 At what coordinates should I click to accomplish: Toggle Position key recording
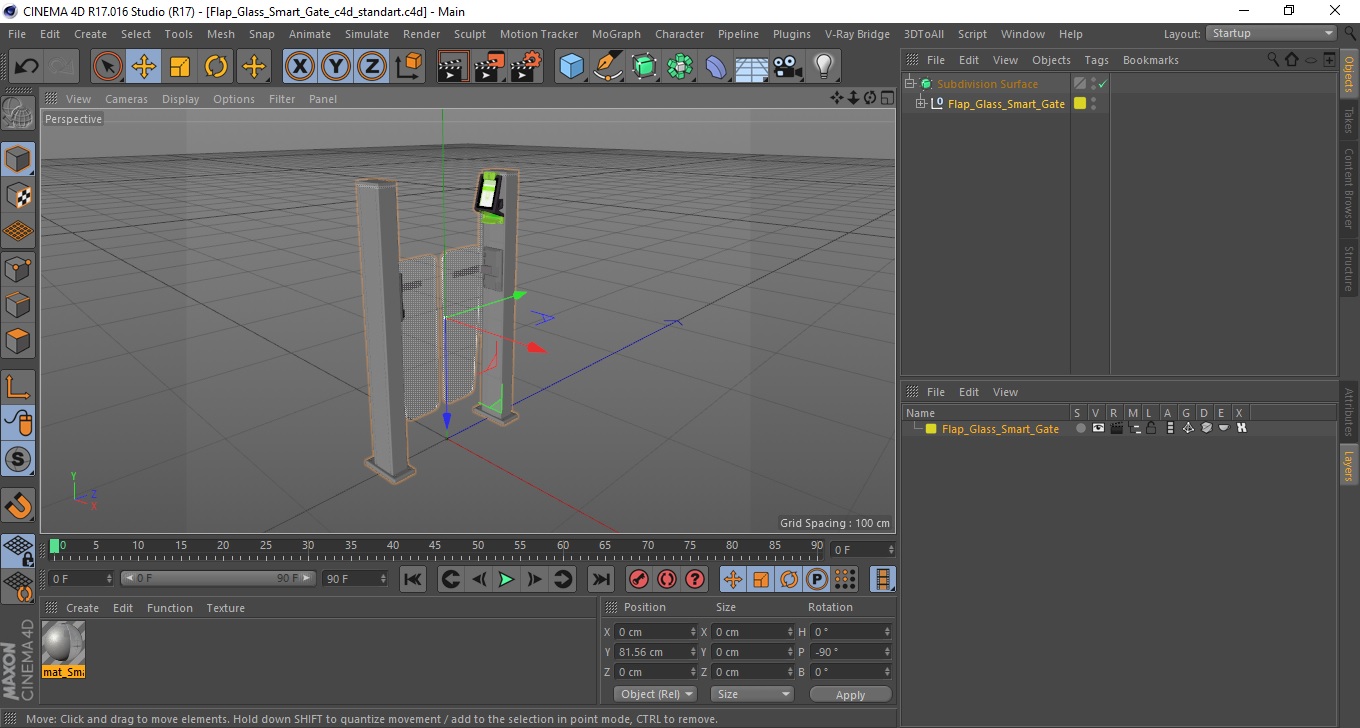(733, 579)
